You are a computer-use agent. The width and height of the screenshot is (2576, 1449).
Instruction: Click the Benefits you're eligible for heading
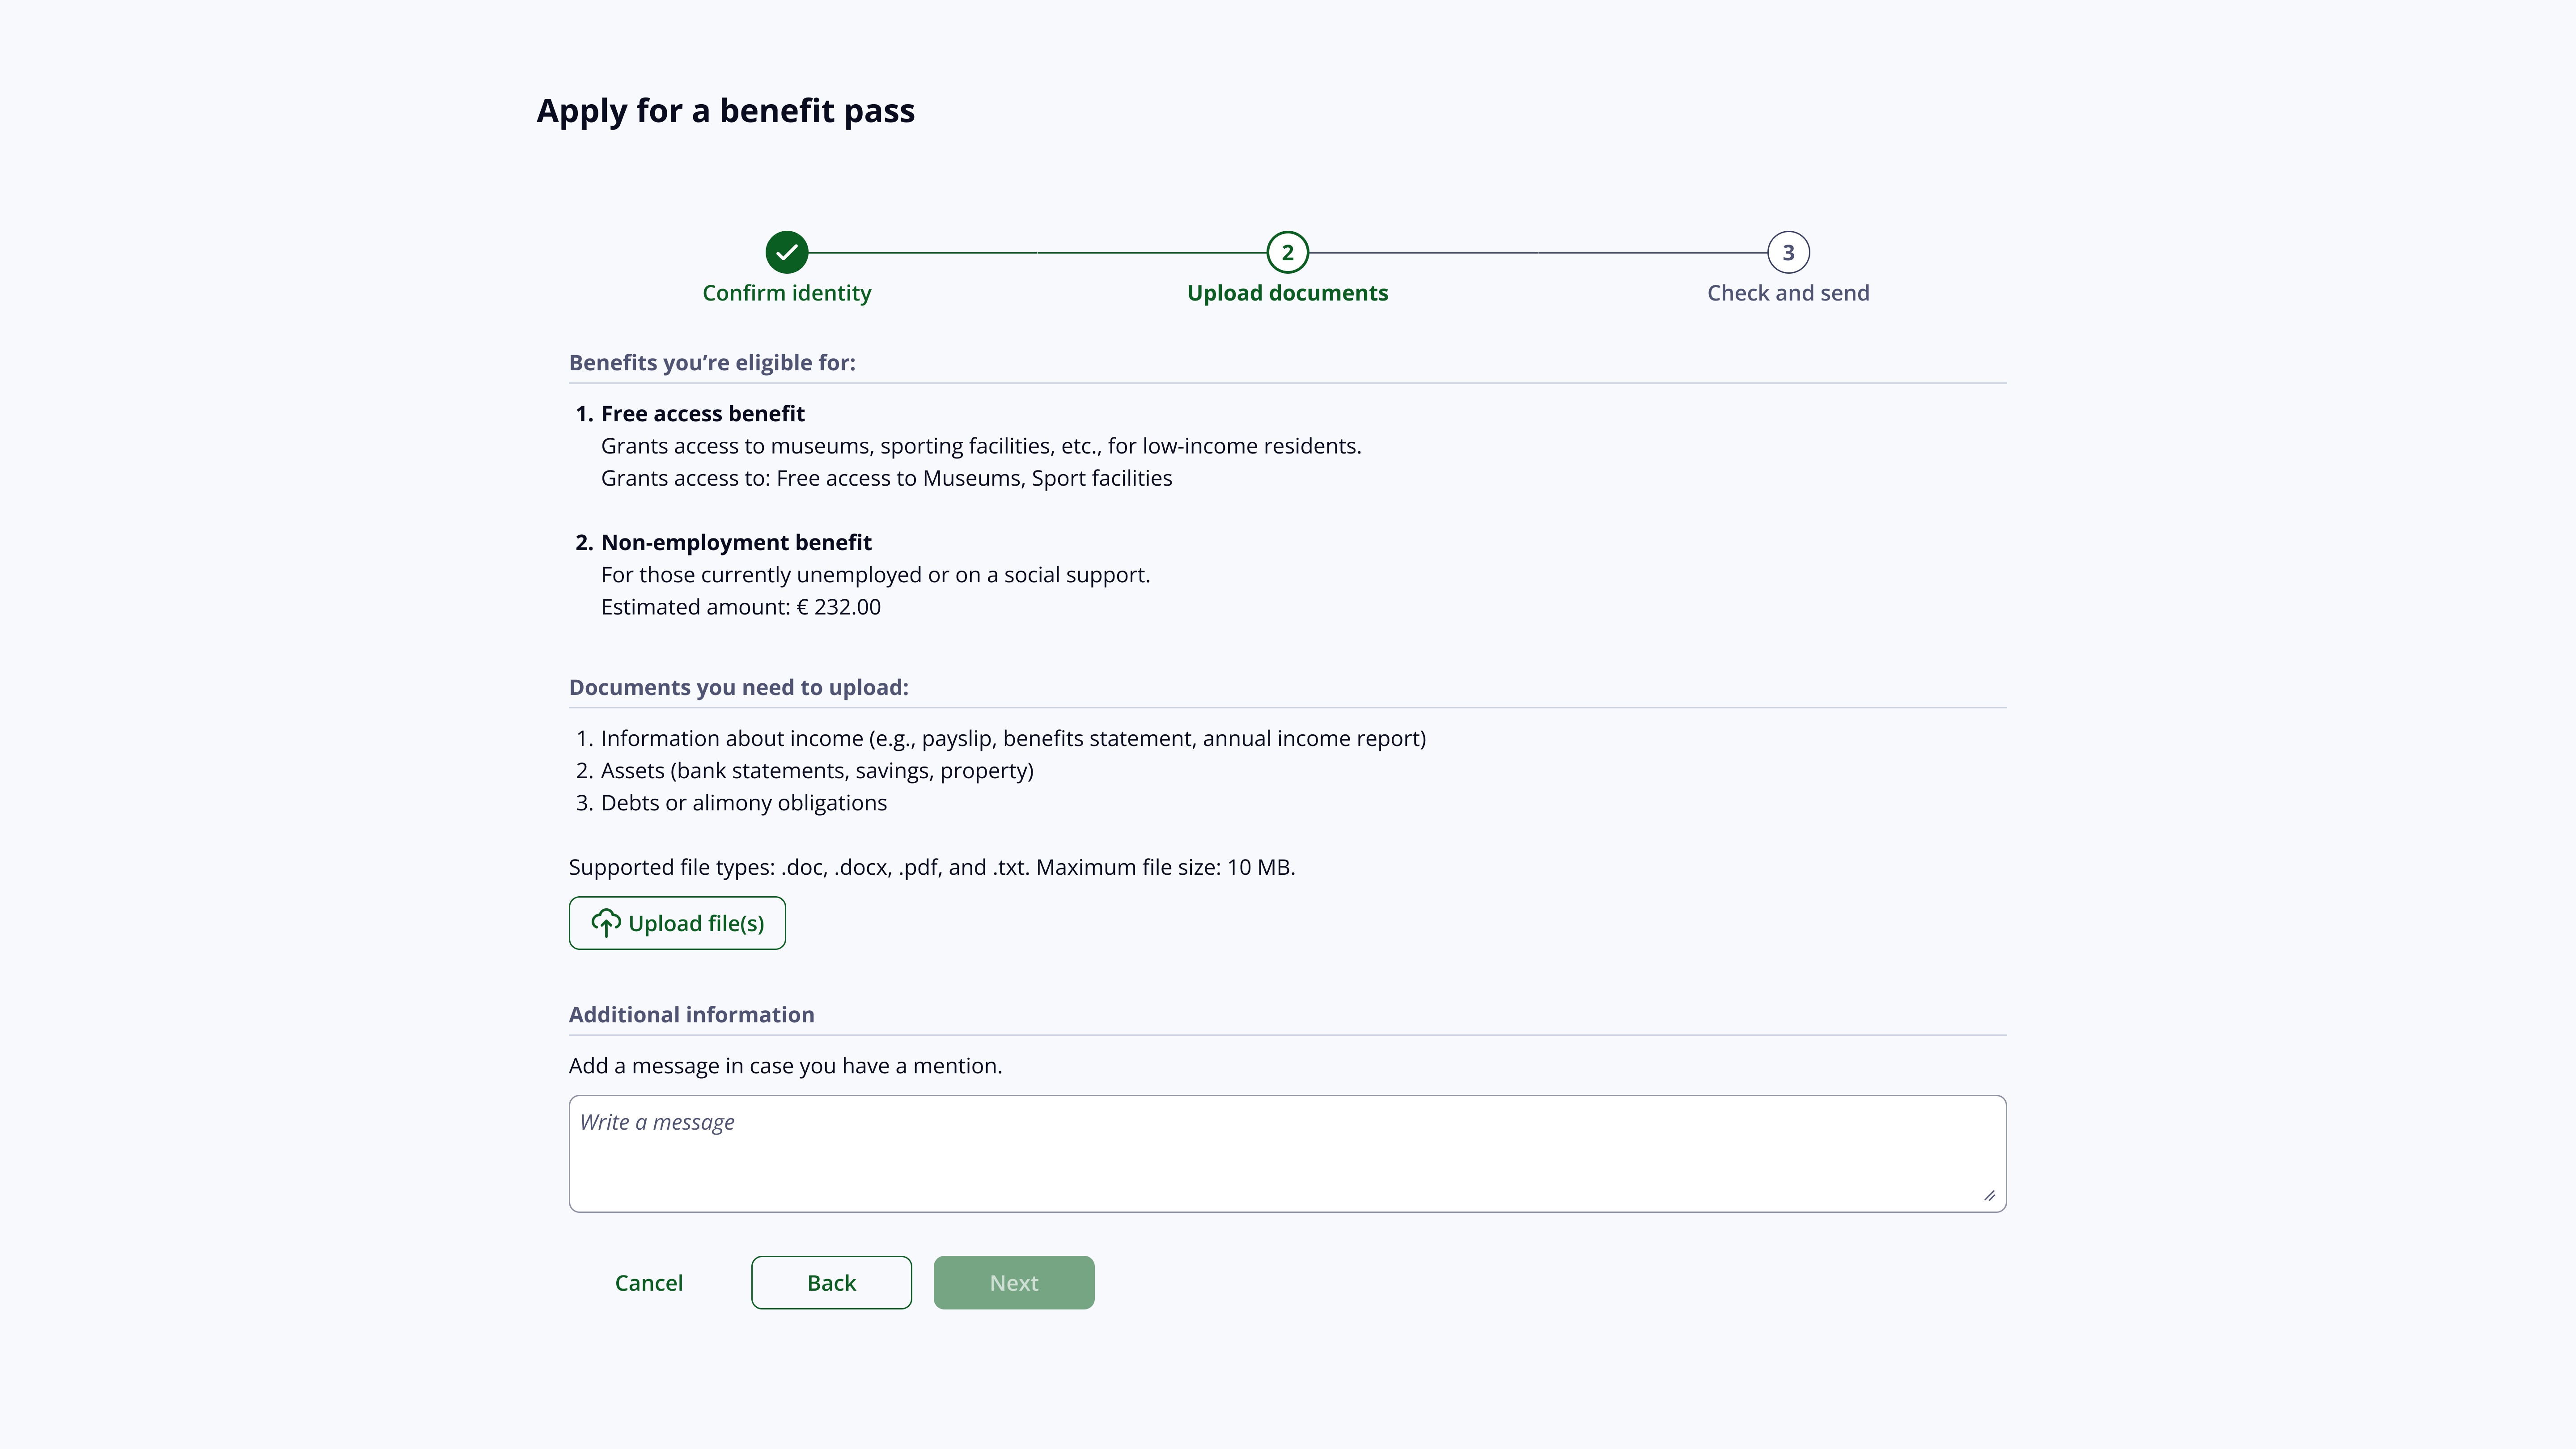pos(712,363)
